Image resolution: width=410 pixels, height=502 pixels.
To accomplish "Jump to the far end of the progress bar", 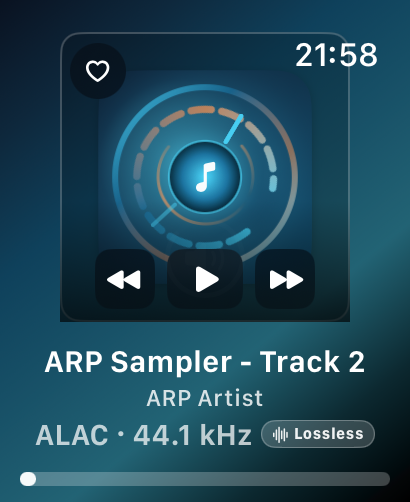I will (387, 479).
